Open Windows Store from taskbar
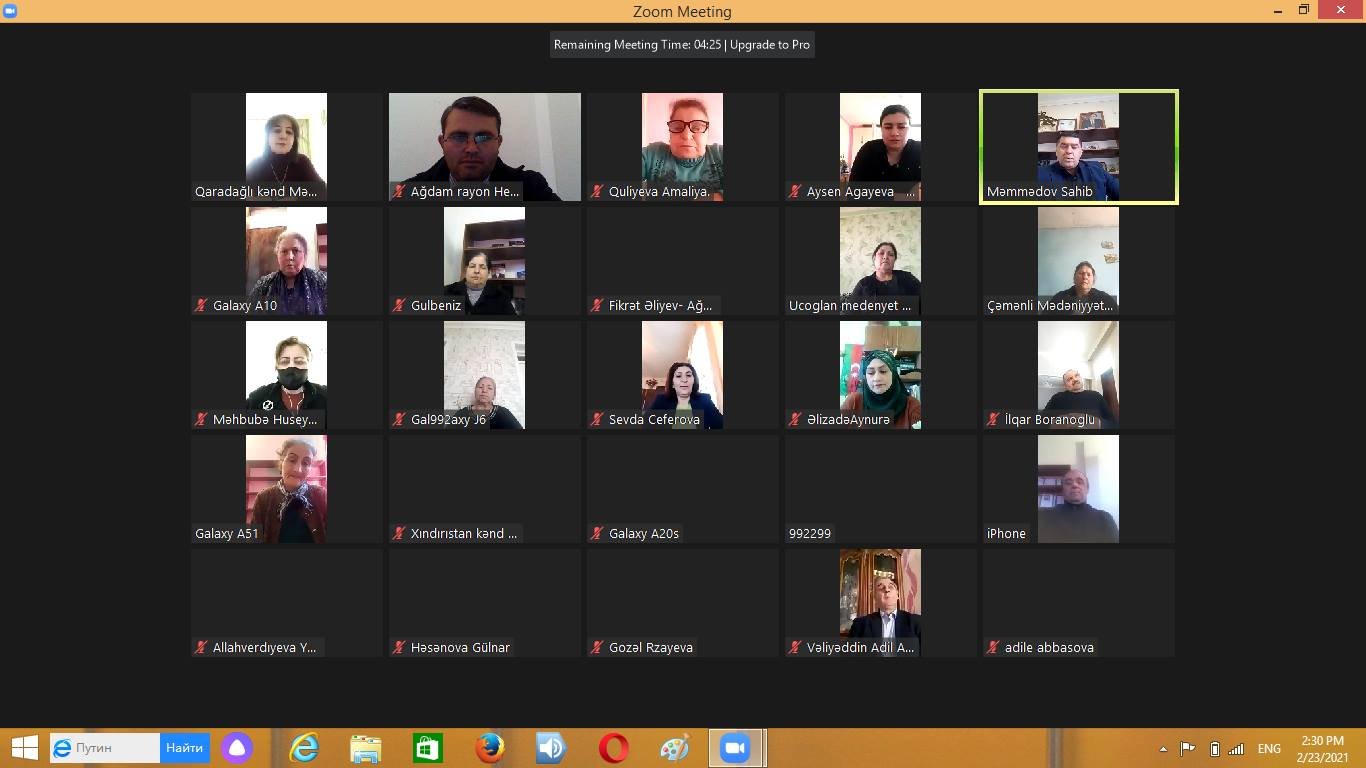The height and width of the screenshot is (768, 1366). (x=428, y=748)
